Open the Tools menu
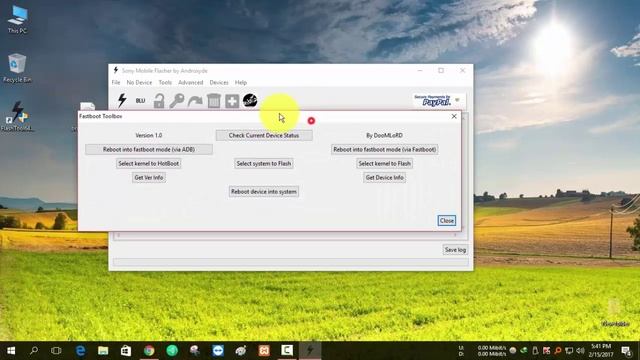The height and width of the screenshot is (360, 640). click(x=165, y=82)
